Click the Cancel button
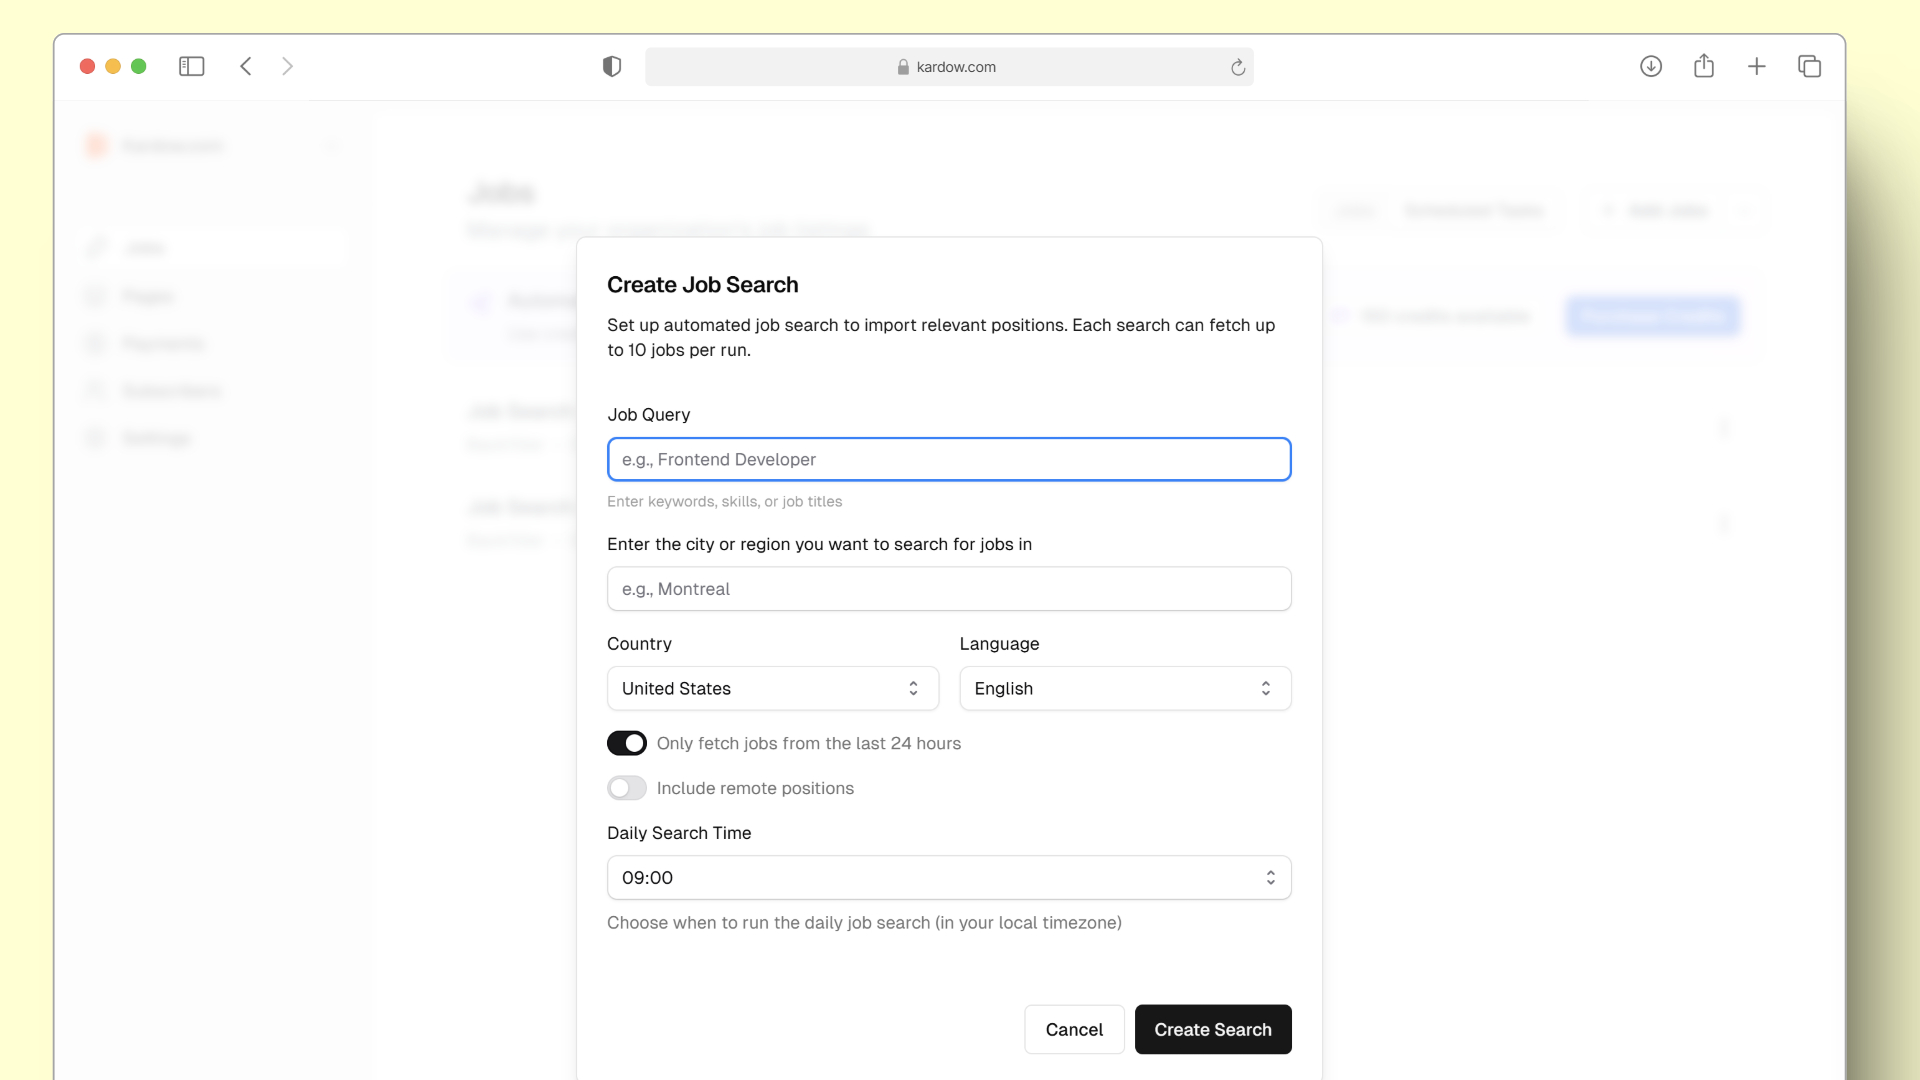Viewport: 1920px width, 1080px height. pos(1073,1030)
